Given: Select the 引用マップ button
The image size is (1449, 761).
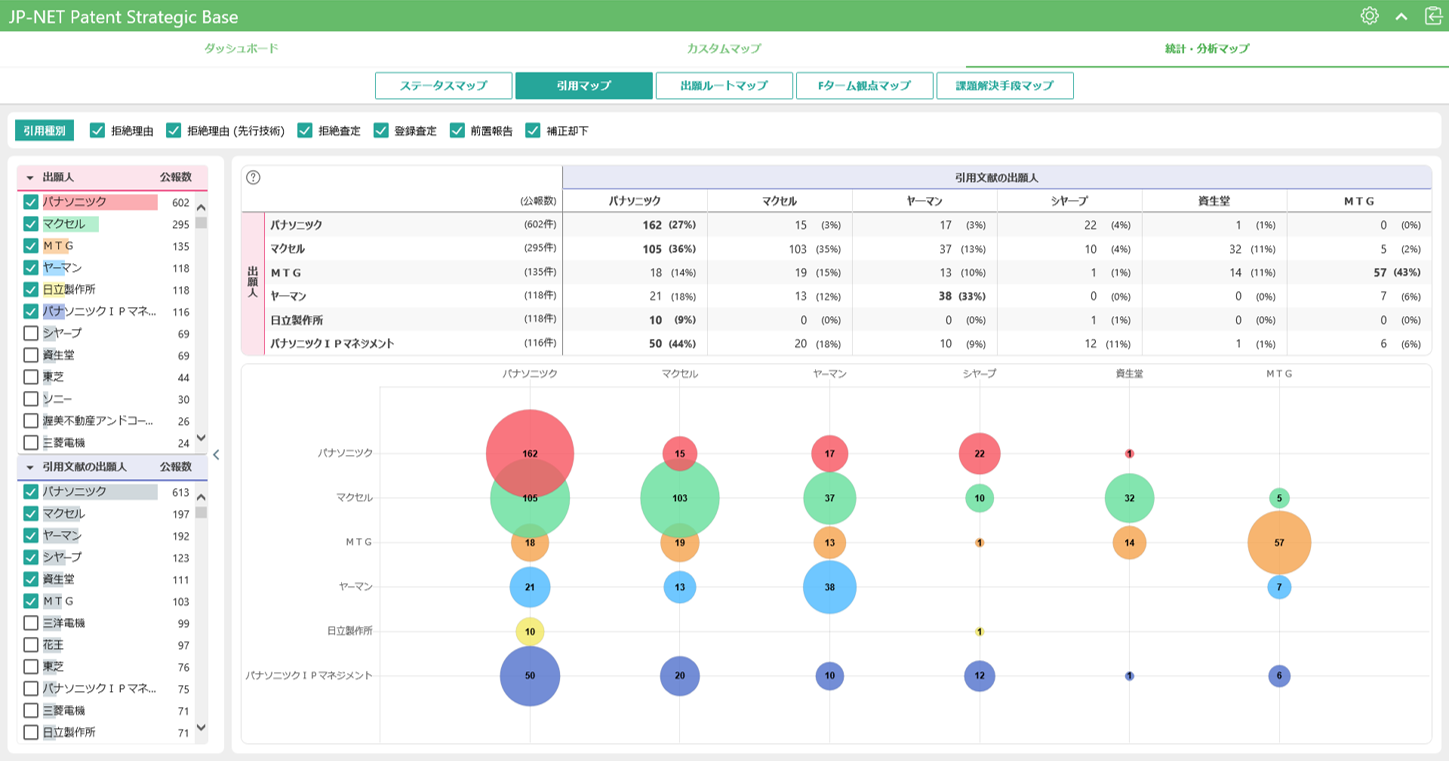Looking at the screenshot, I should coord(584,86).
